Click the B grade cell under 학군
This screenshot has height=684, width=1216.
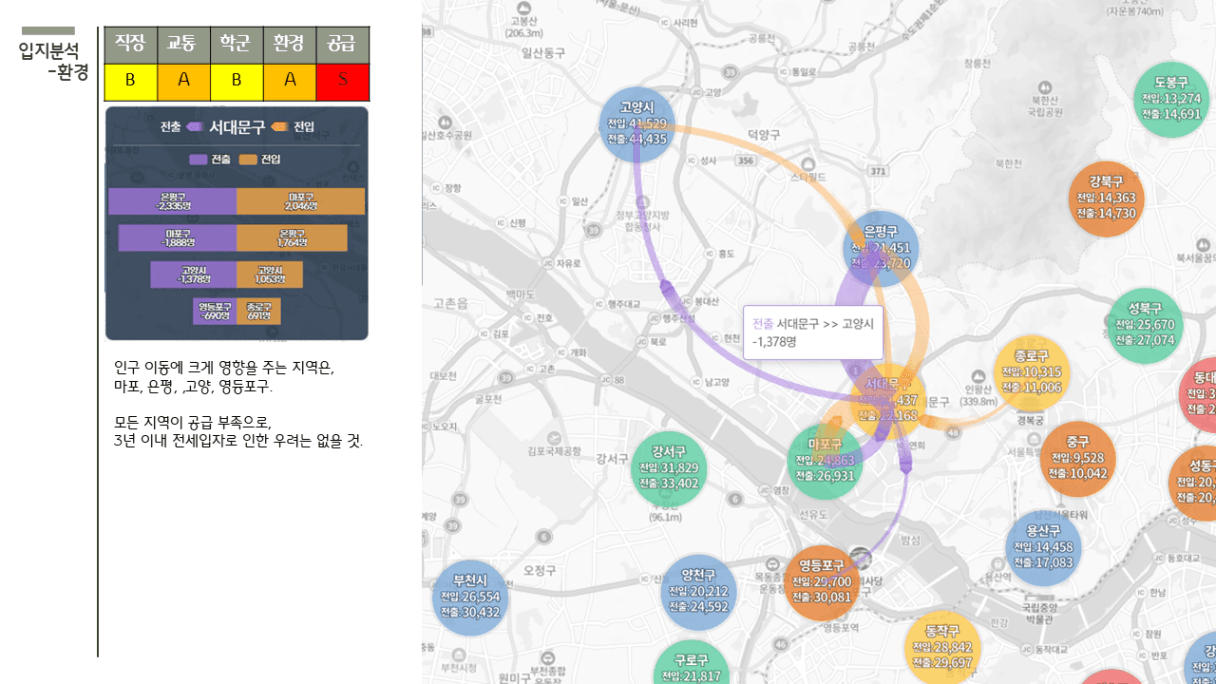tap(236, 81)
